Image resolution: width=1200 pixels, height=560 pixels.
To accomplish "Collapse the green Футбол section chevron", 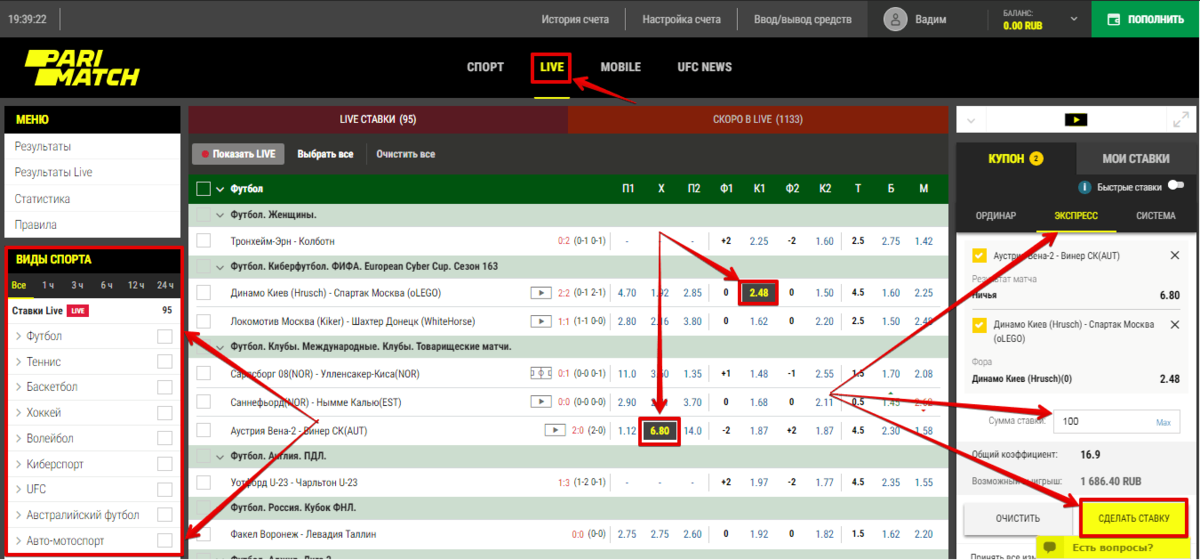I will pos(222,188).
